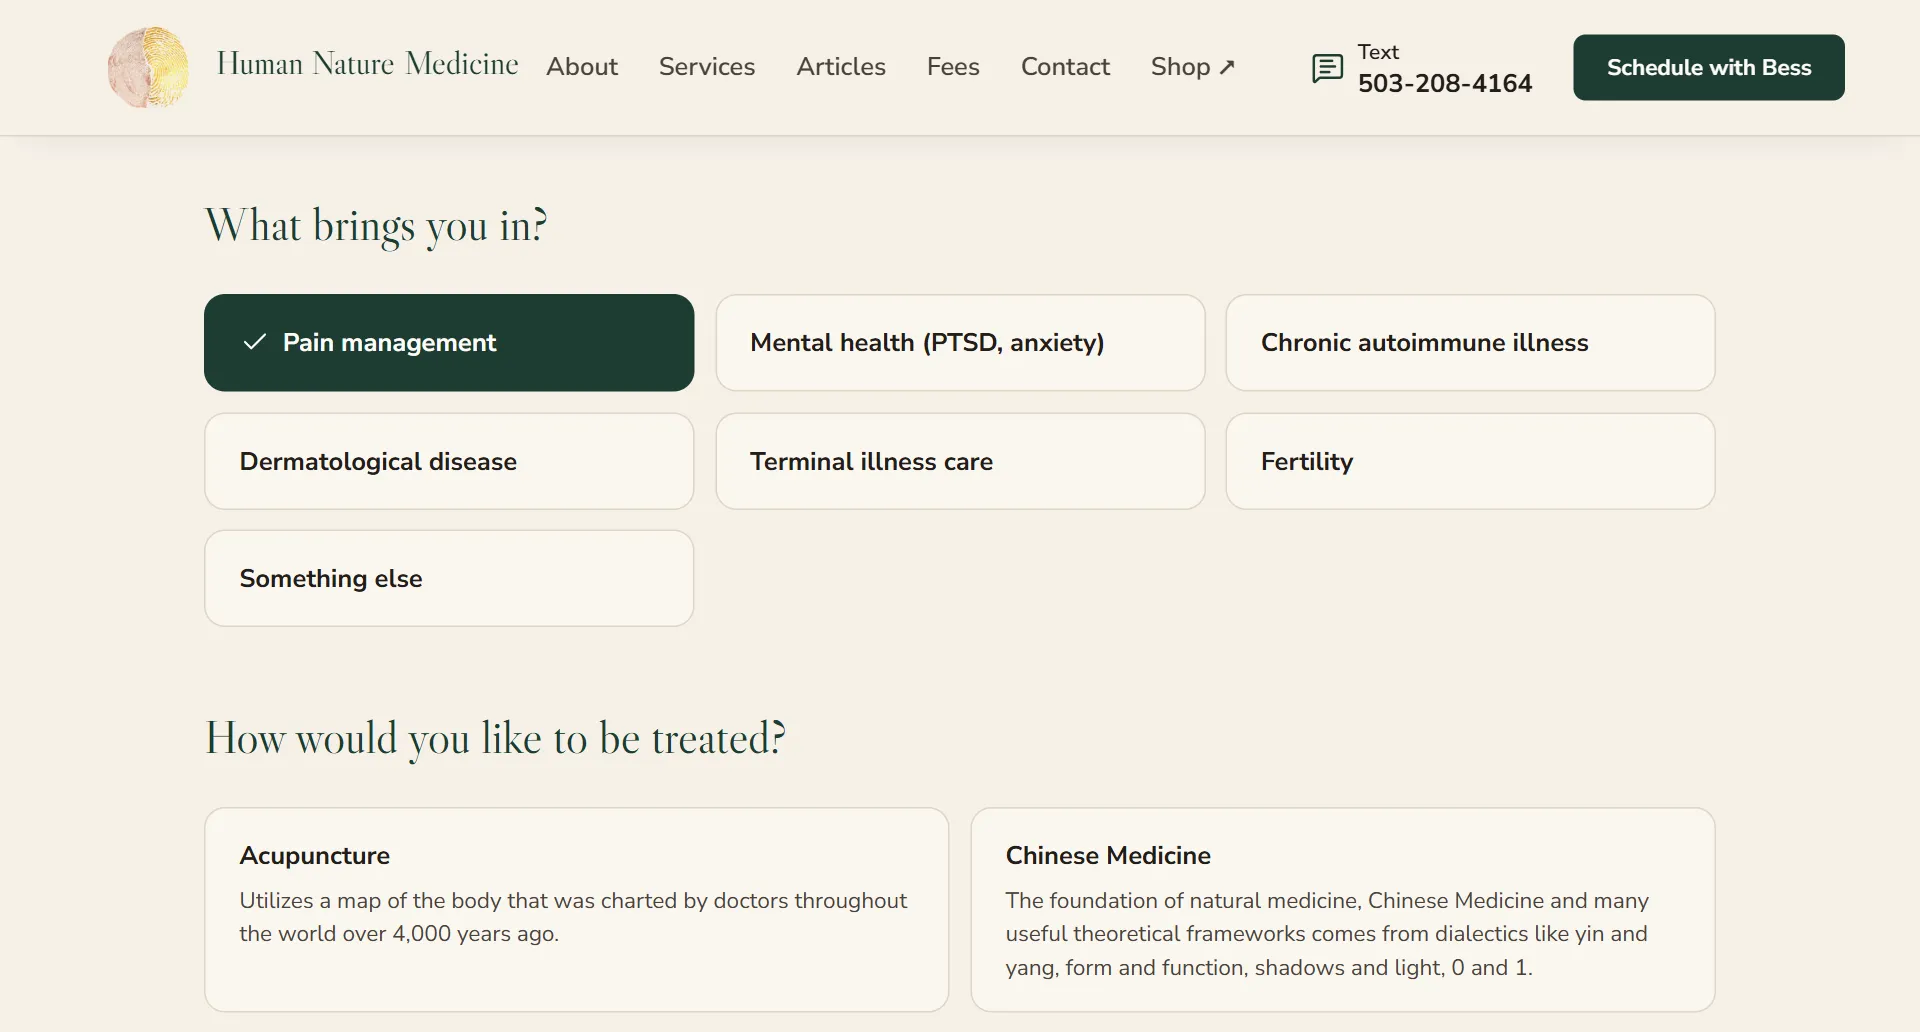Open the external Shop link

tap(1193, 67)
